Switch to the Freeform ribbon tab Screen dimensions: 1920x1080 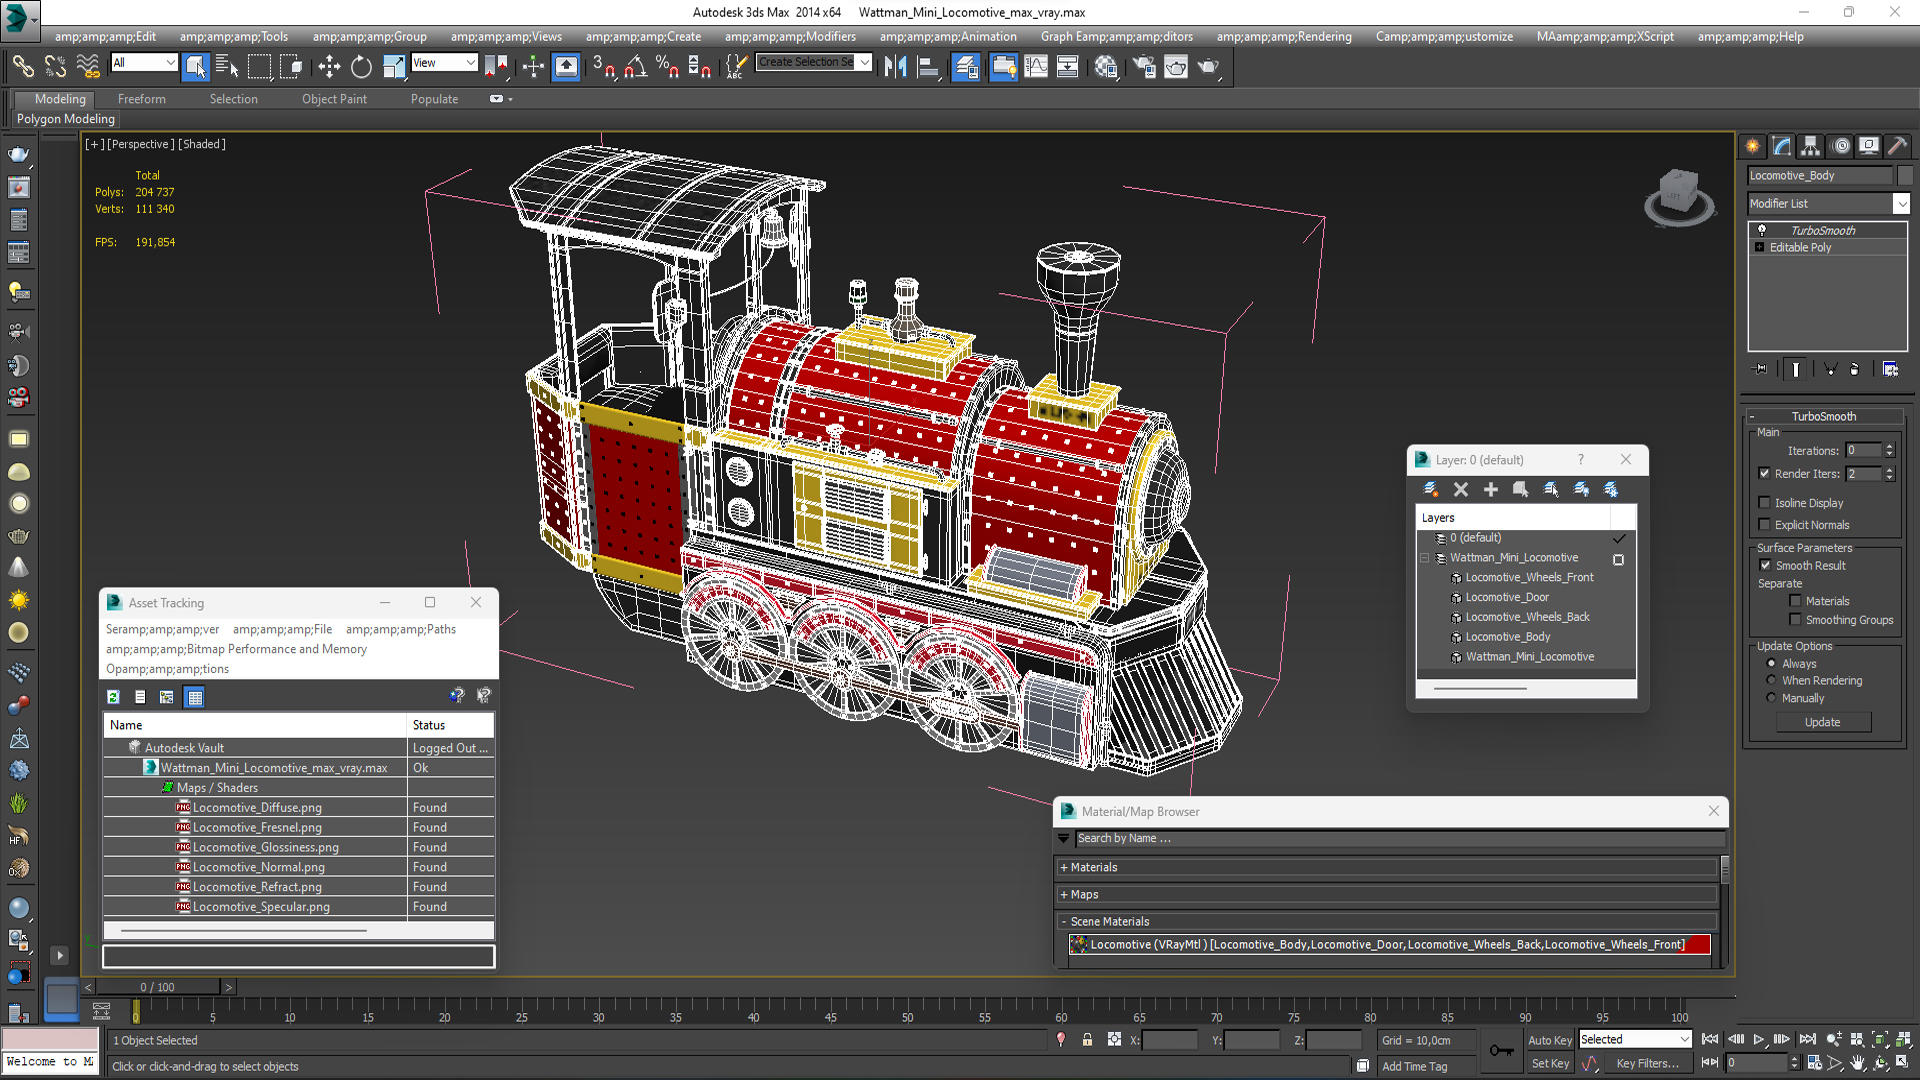[142, 99]
